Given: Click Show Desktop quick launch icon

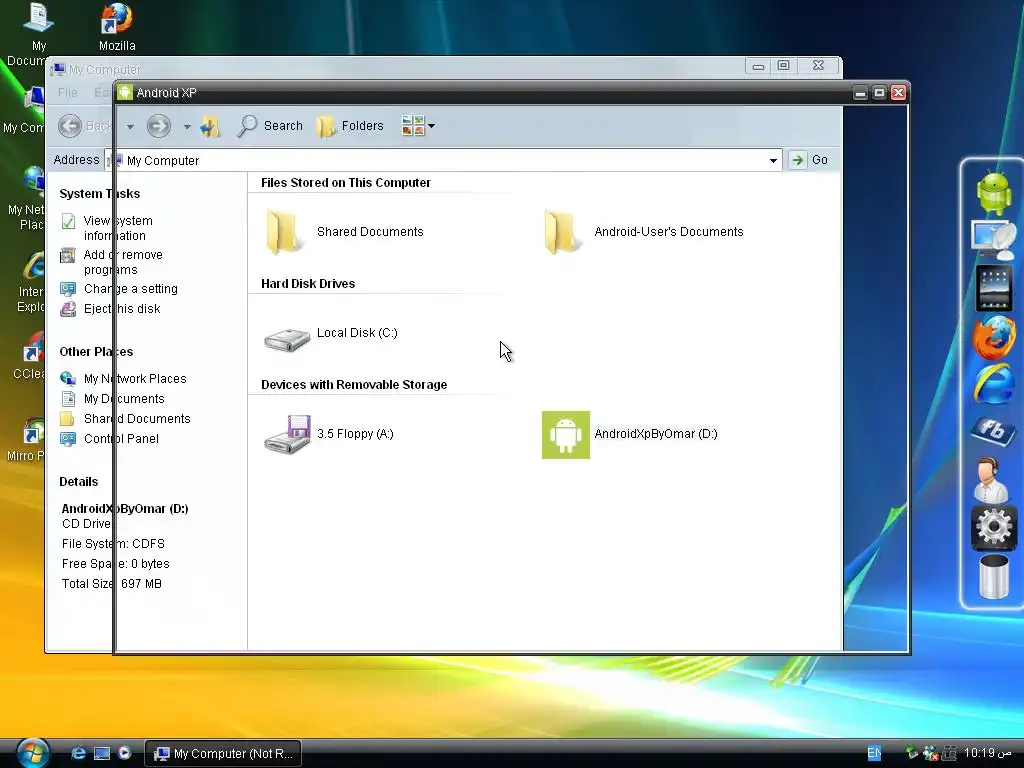Looking at the screenshot, I should point(102,754).
